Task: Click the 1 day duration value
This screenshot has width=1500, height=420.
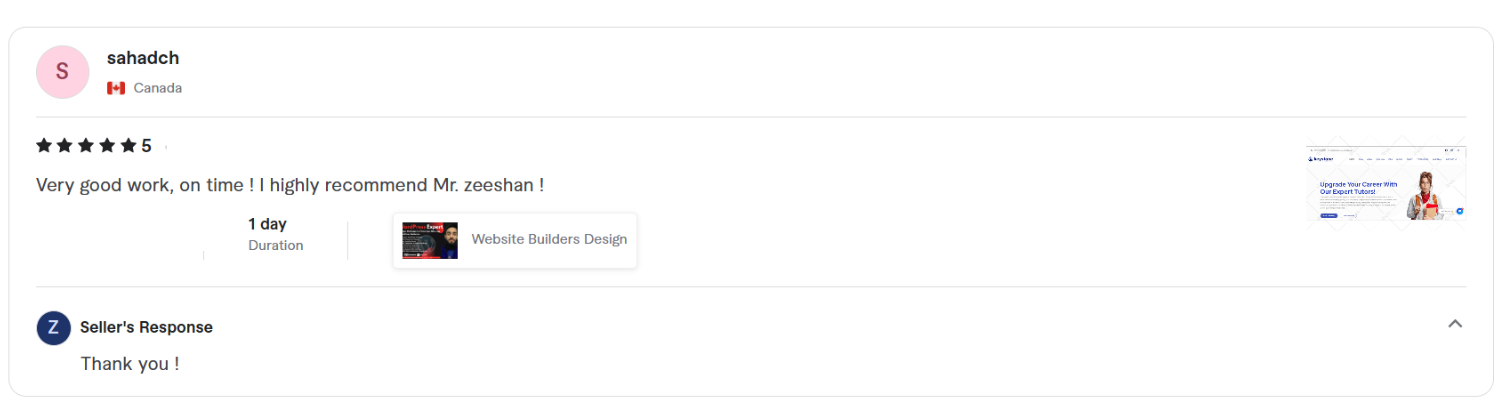Action: point(267,224)
